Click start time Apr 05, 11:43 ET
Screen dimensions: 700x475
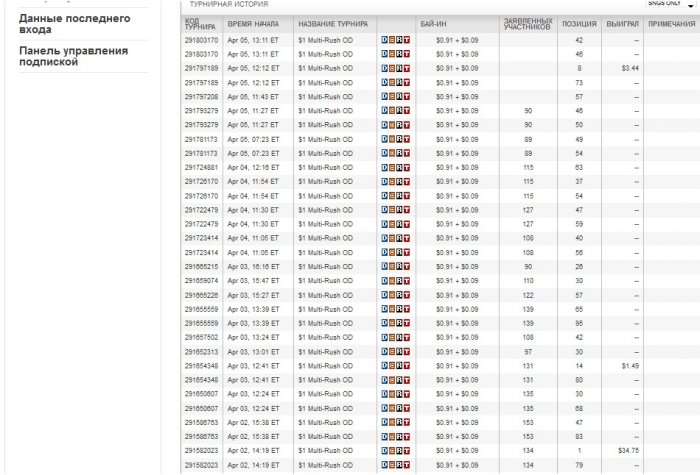click(253, 97)
